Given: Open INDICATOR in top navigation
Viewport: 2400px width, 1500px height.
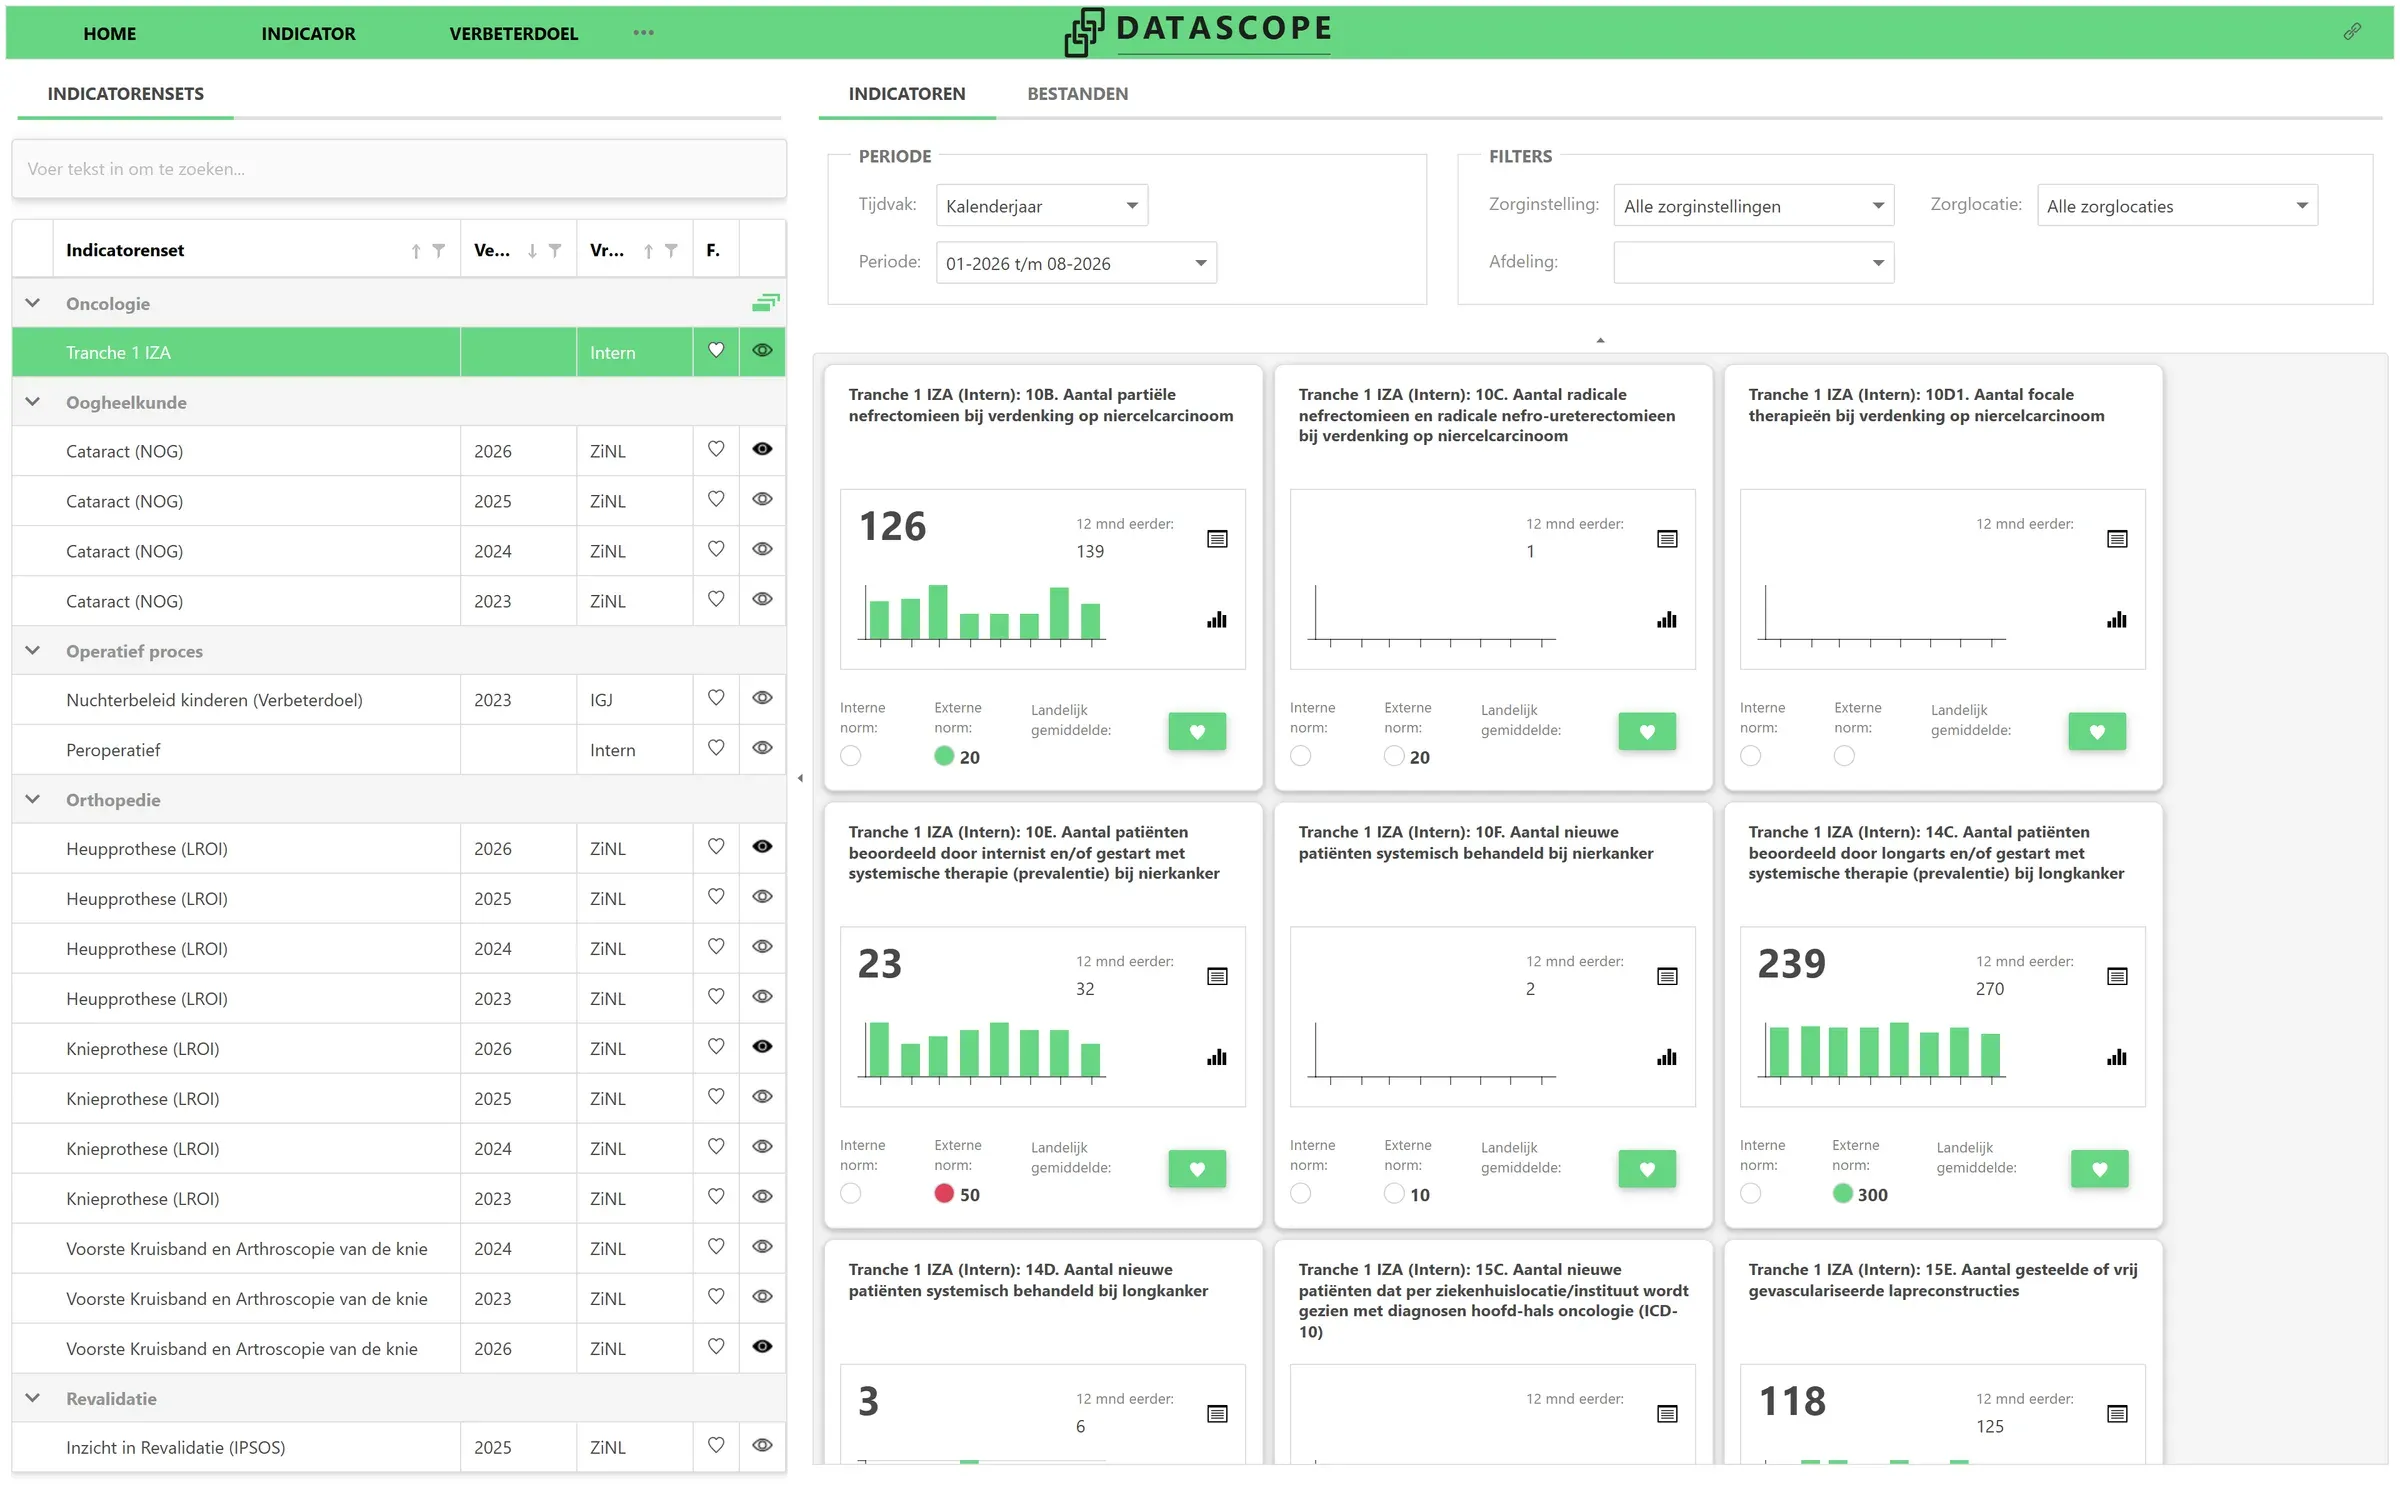Looking at the screenshot, I should pos(308,34).
